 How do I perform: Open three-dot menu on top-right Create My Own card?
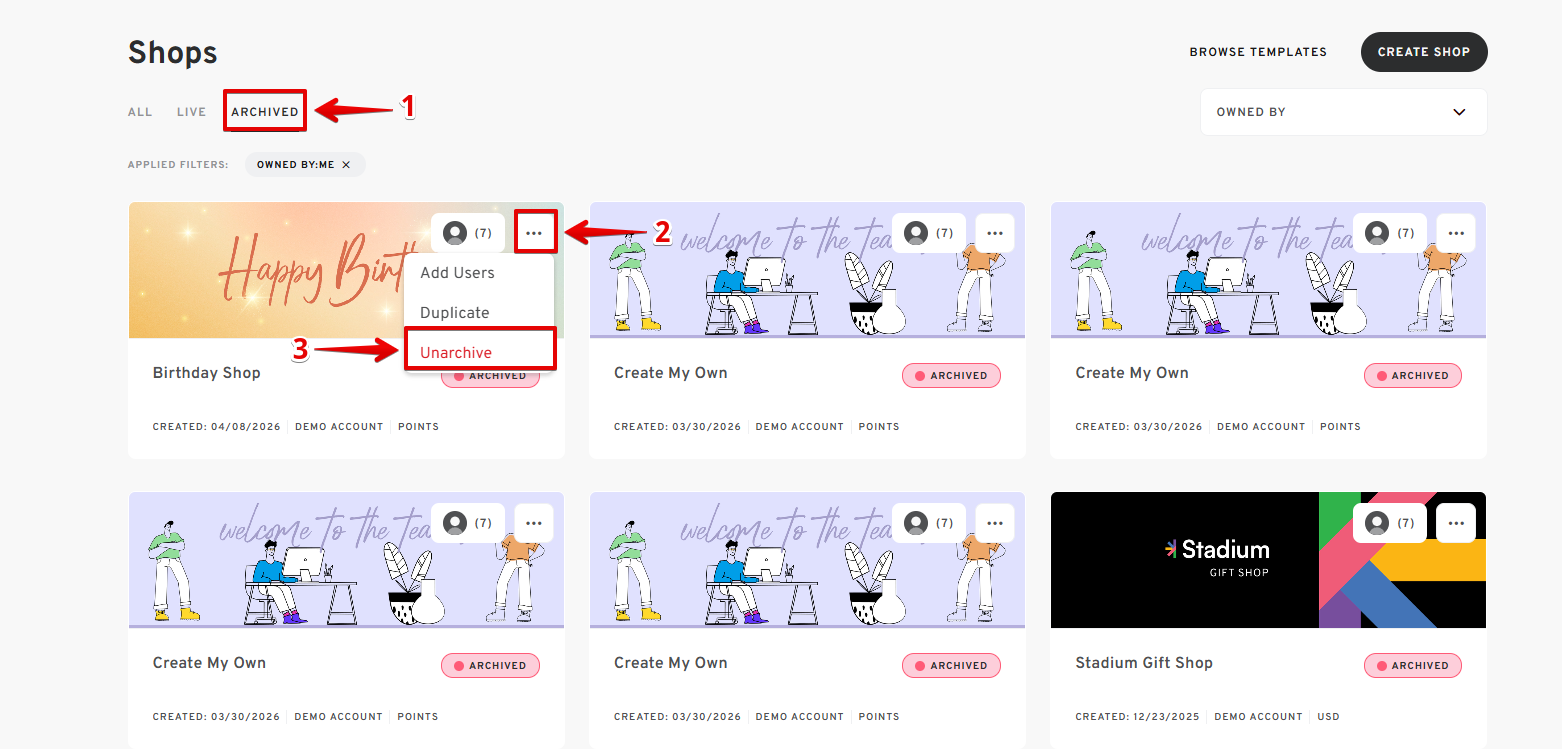(x=1455, y=233)
